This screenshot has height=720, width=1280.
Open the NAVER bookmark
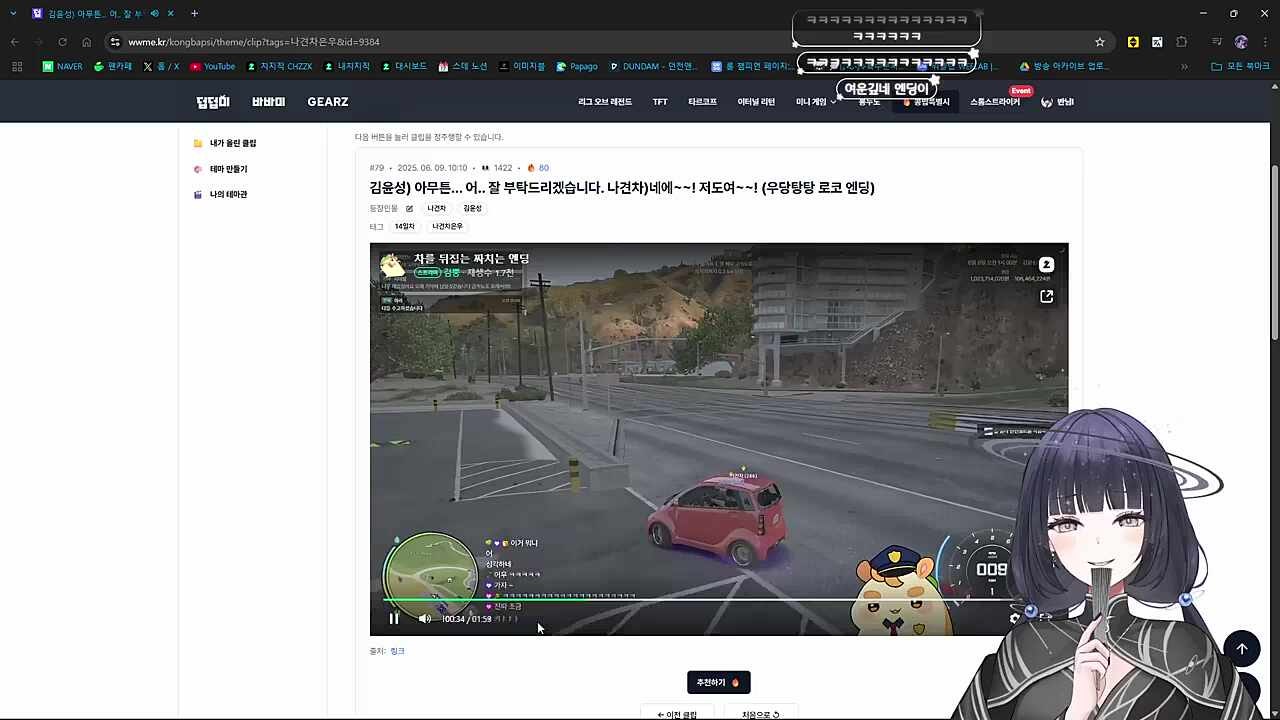click(x=63, y=67)
